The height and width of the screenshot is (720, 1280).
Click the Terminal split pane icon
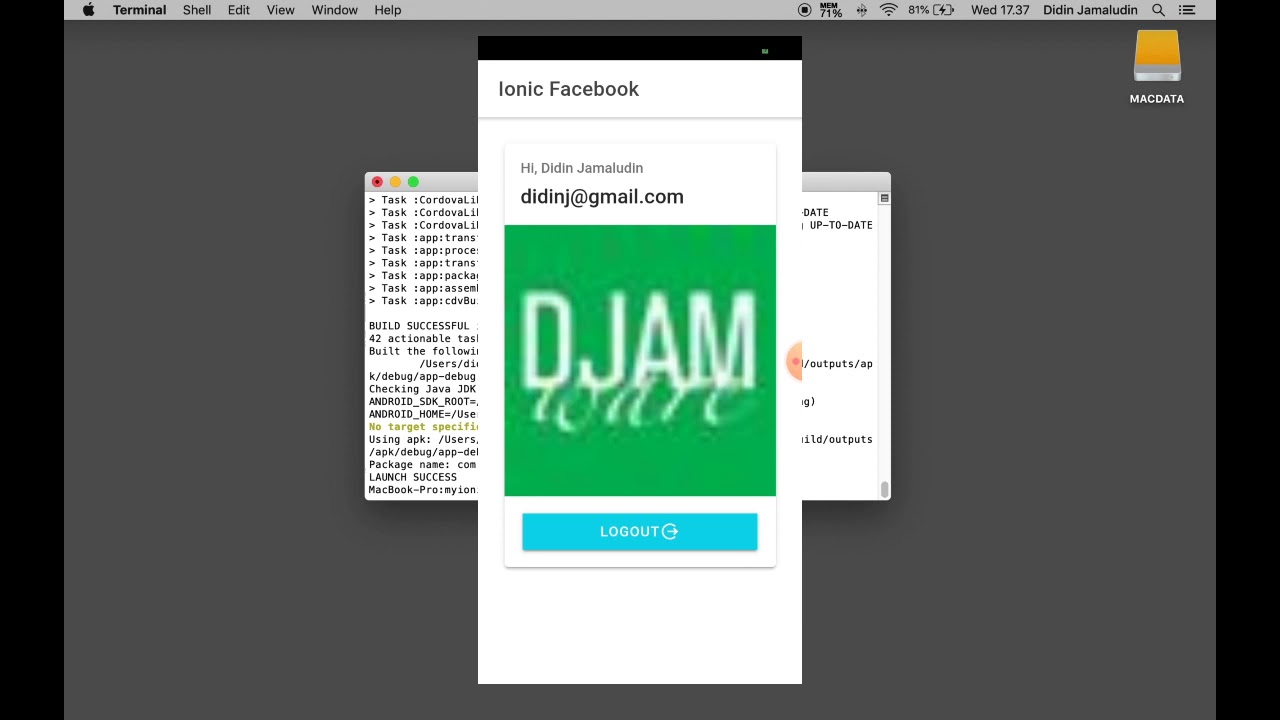(884, 199)
